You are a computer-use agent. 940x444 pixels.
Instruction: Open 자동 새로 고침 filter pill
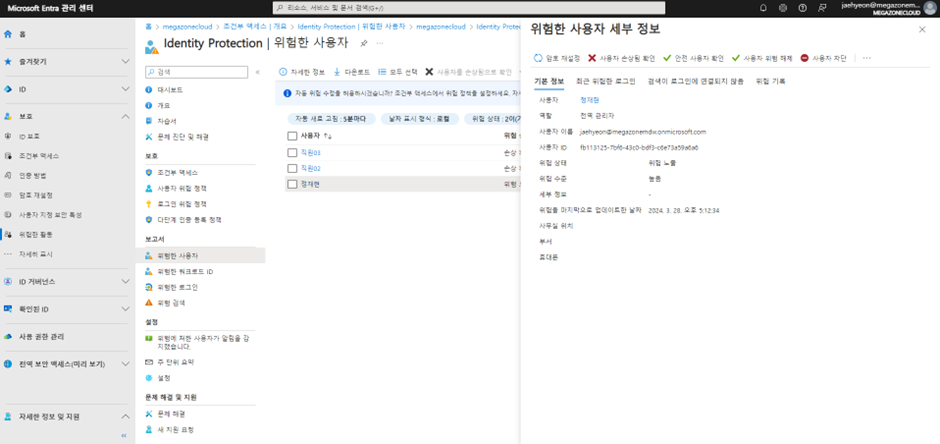point(331,119)
